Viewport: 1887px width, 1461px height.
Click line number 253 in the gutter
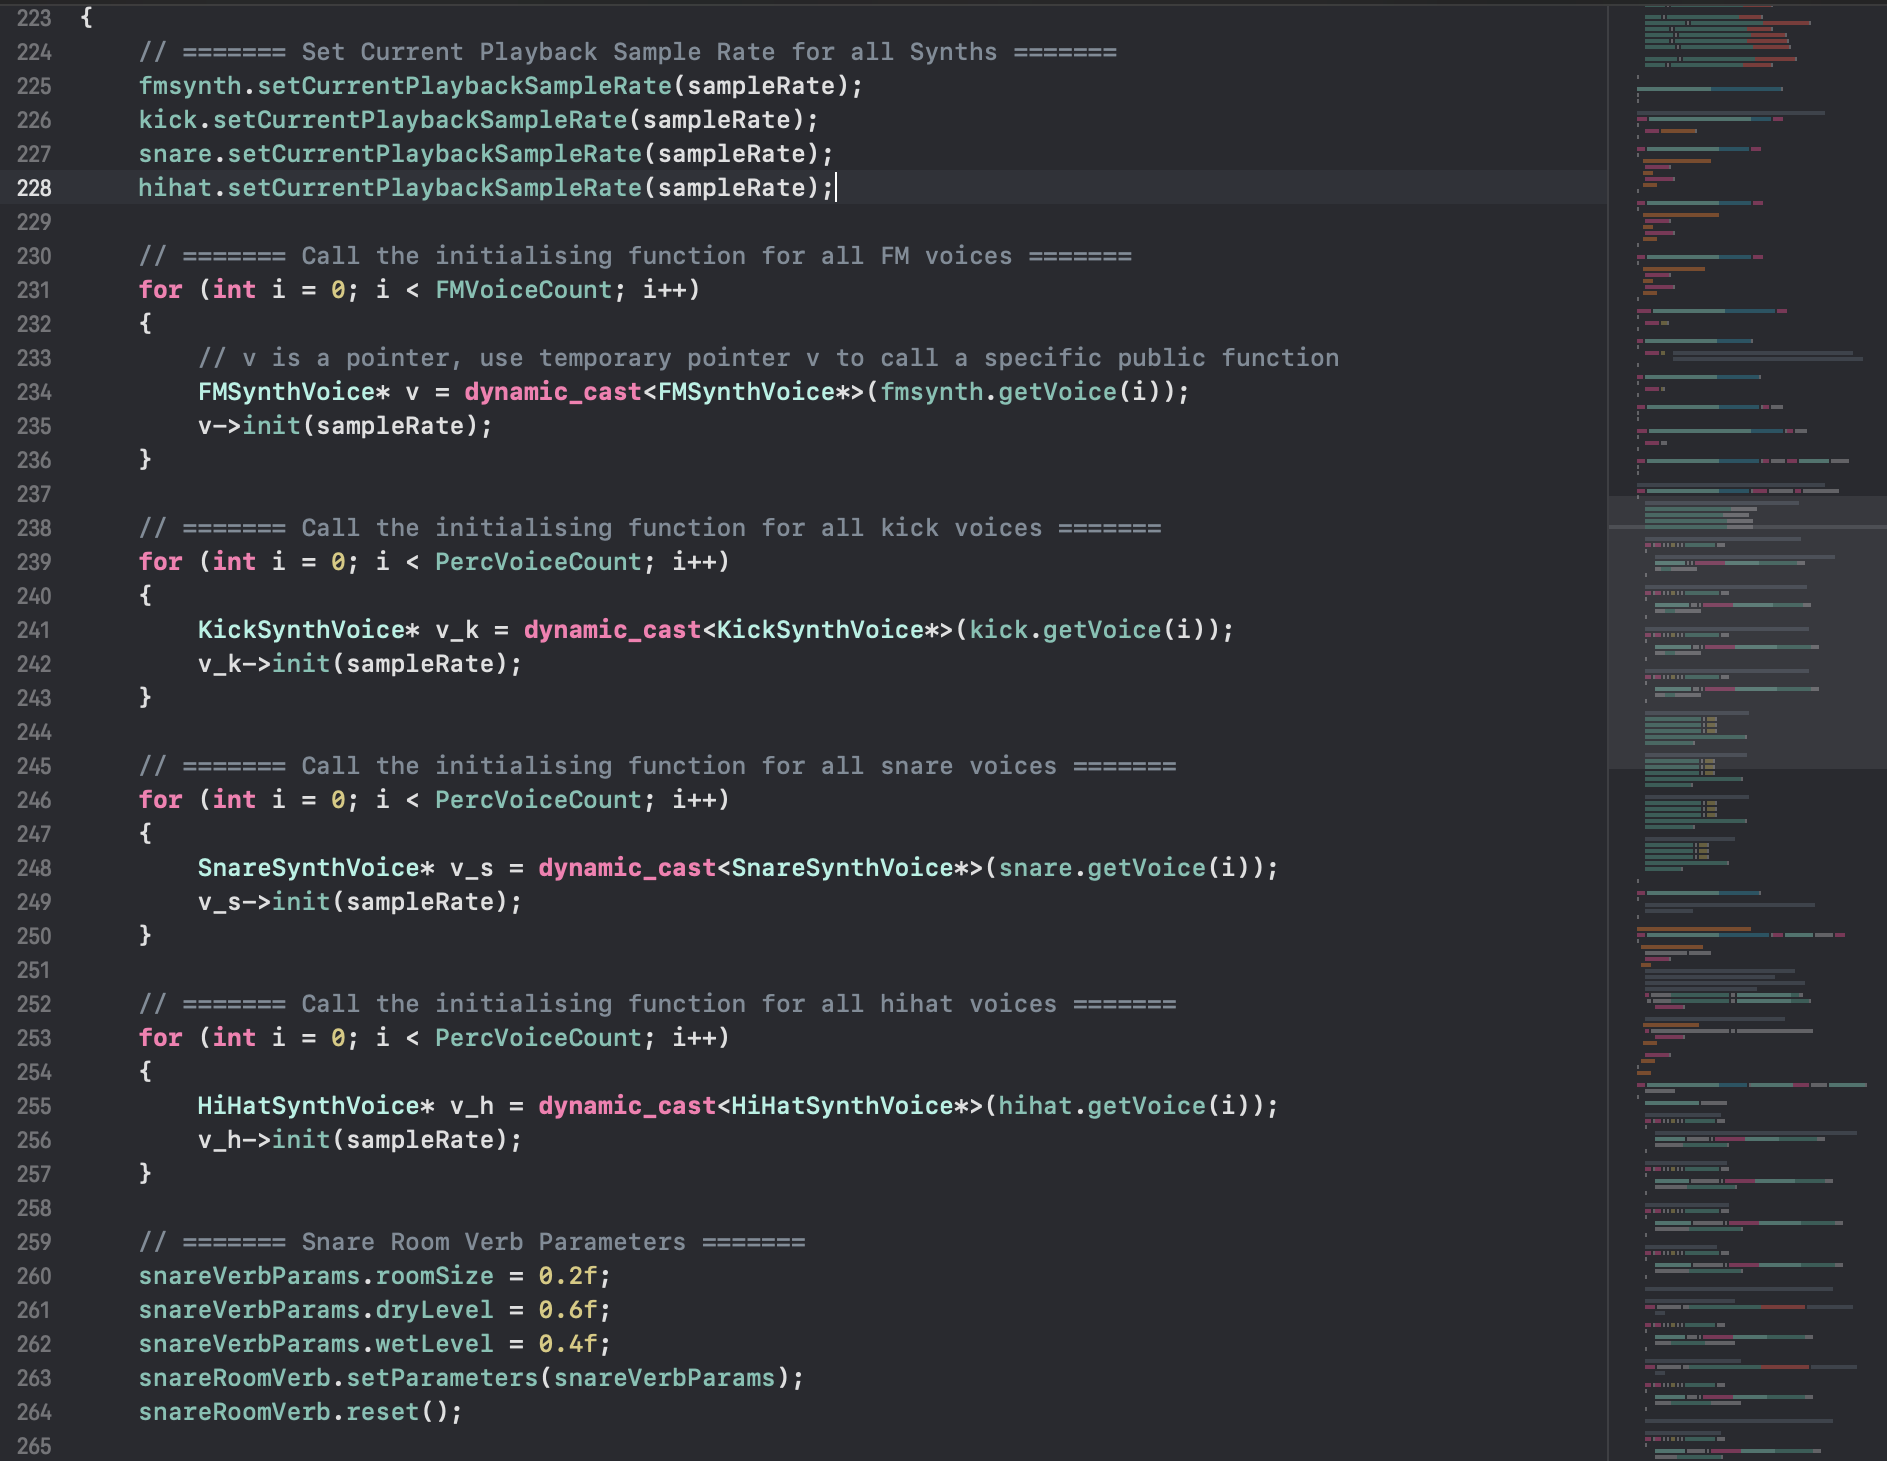point(34,1038)
